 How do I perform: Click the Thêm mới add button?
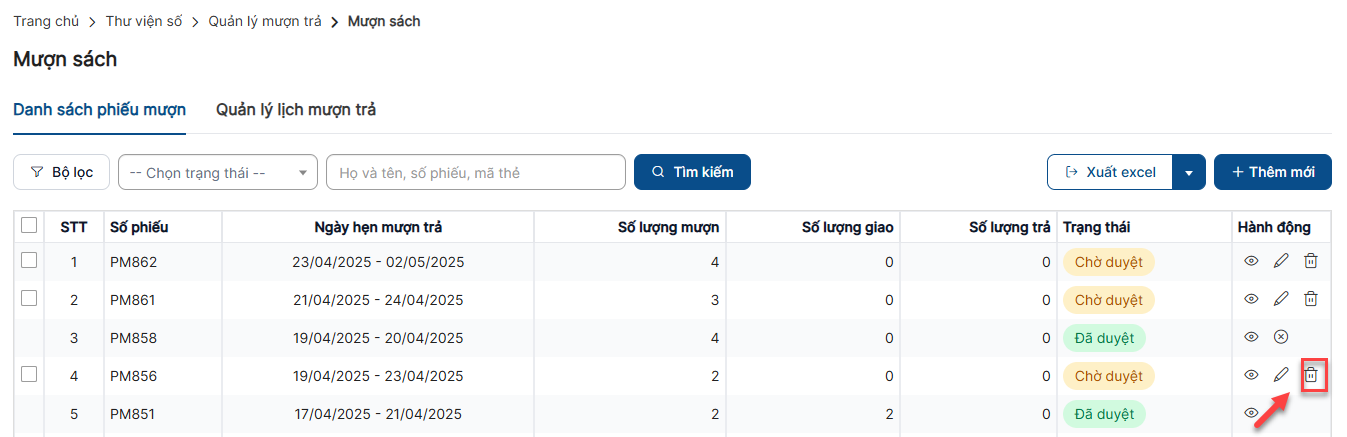coord(1272,172)
